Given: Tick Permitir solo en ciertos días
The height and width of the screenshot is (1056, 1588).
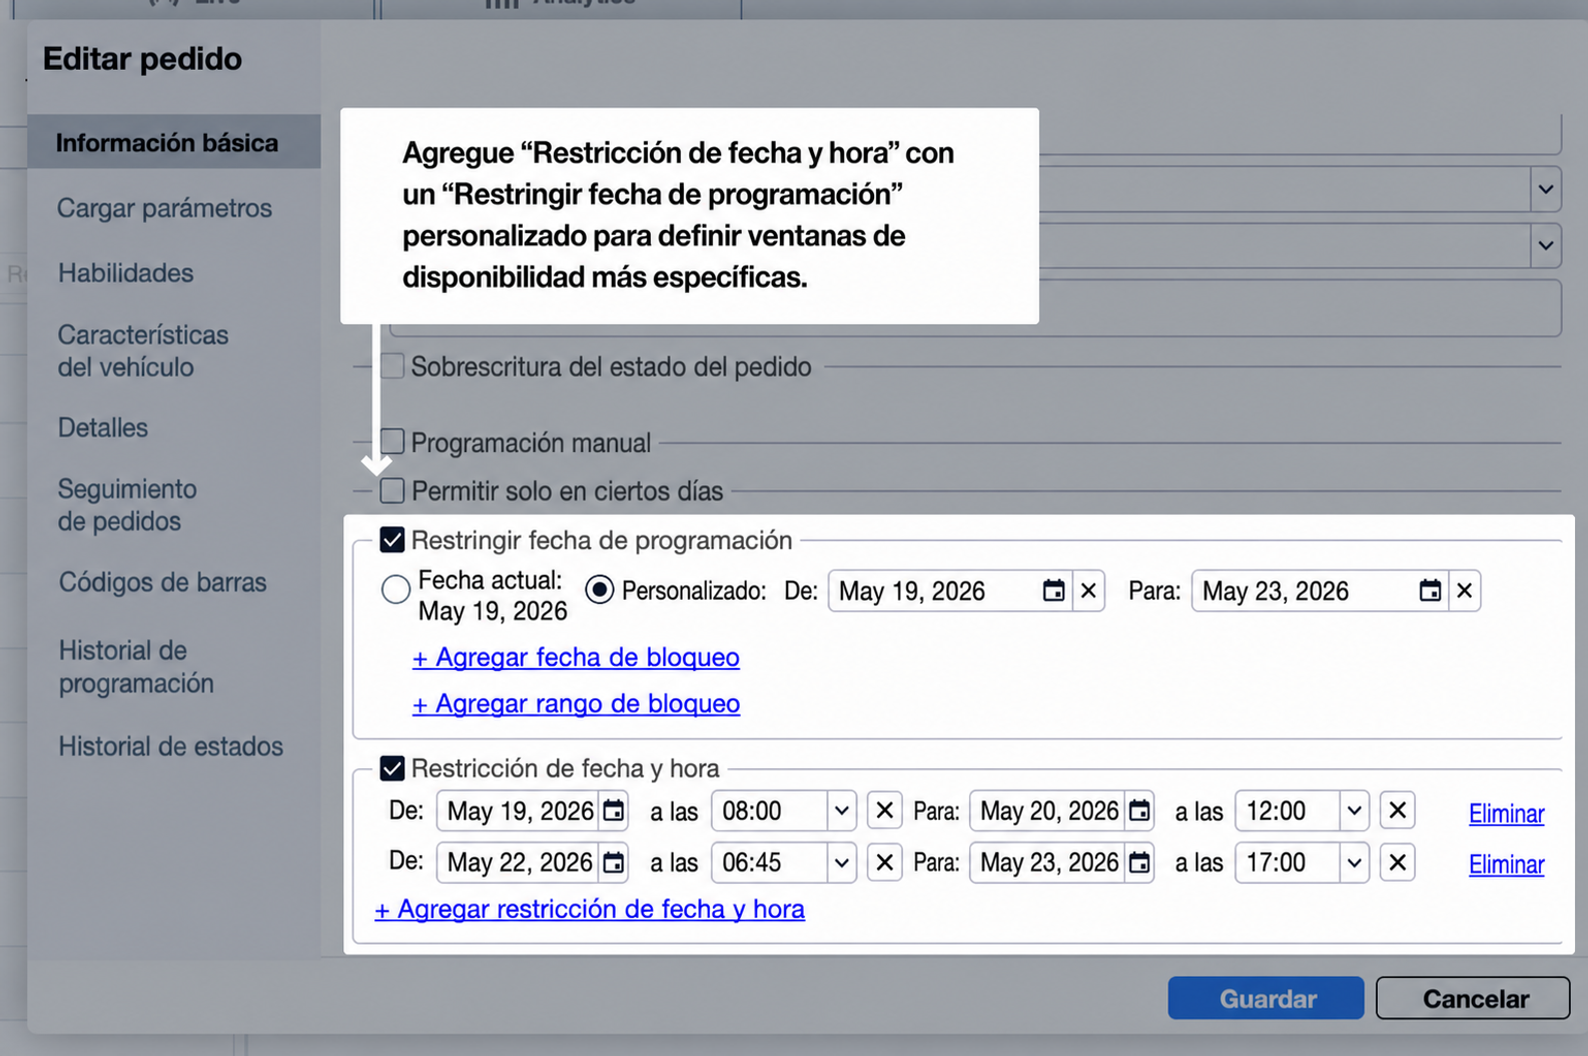Looking at the screenshot, I should click(393, 490).
